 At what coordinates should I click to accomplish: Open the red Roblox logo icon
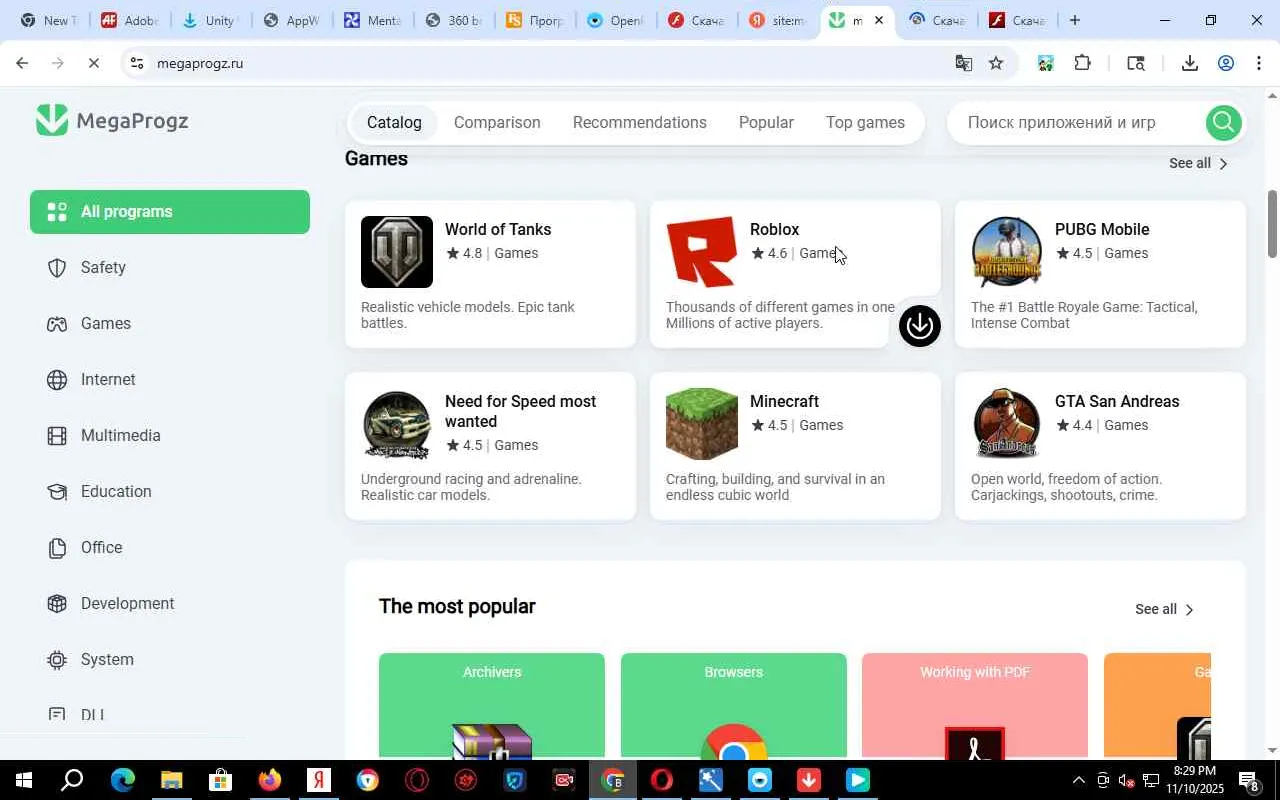coord(702,252)
